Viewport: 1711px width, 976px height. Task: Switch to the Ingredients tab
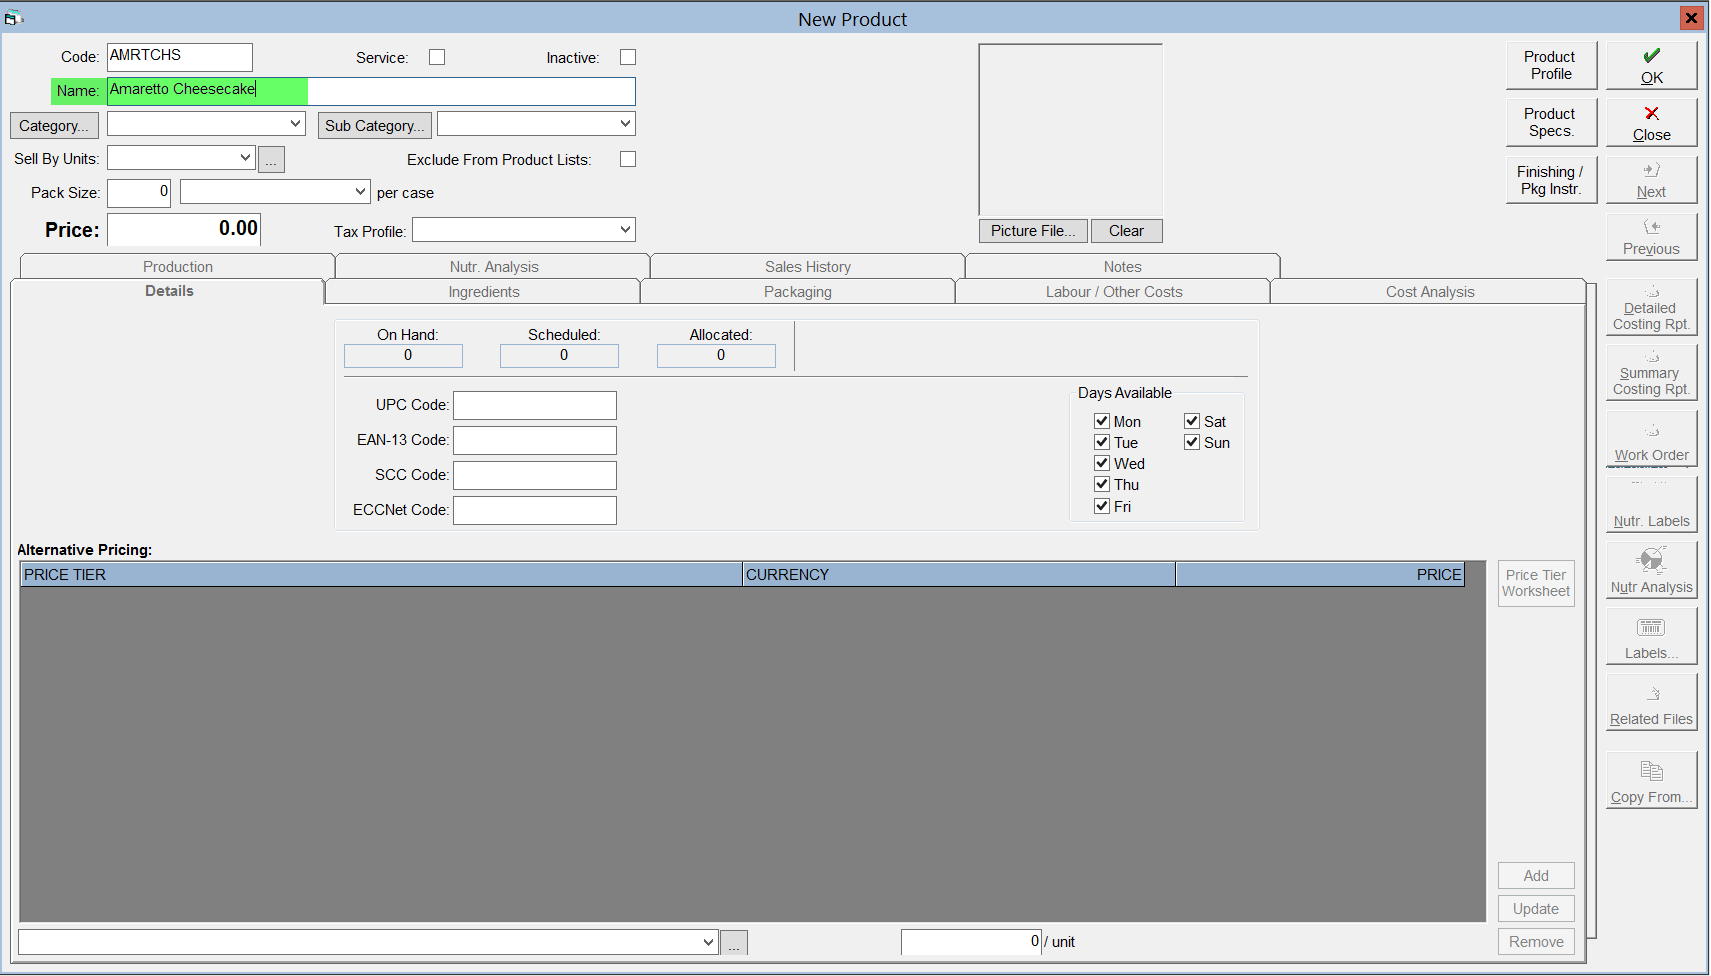[483, 292]
